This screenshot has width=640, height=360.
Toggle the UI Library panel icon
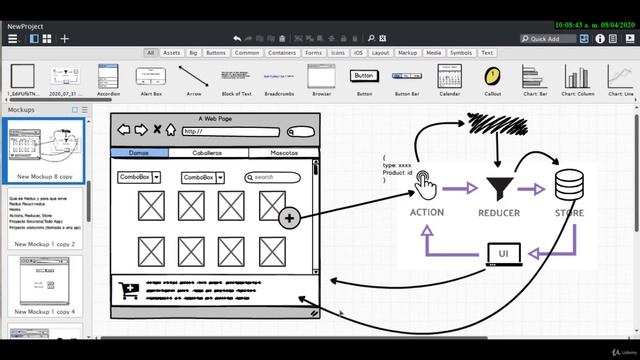[584, 38]
